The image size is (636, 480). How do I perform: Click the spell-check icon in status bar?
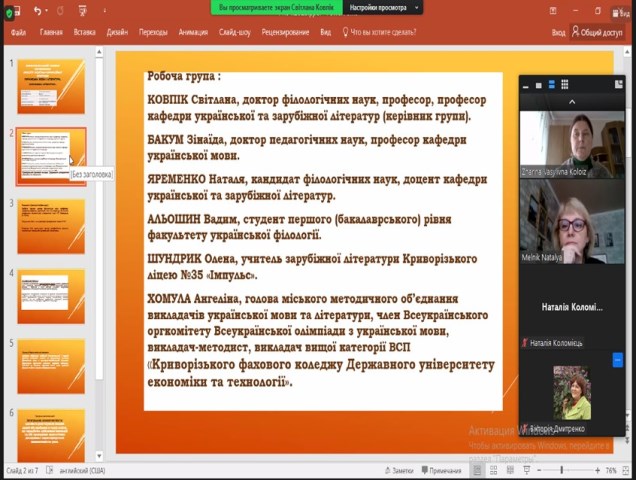[x=49, y=470]
